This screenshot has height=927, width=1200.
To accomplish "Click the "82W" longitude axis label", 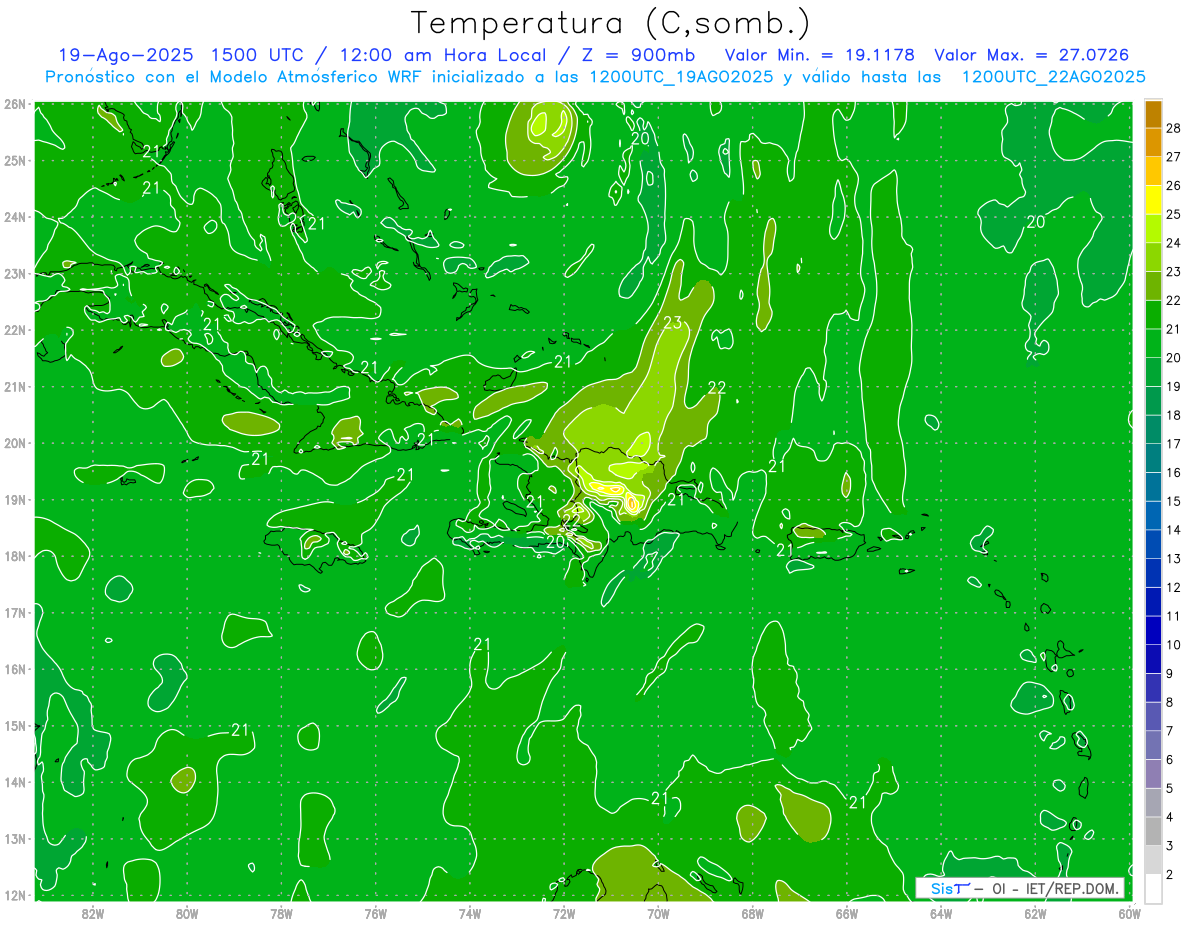I will 93,913.
